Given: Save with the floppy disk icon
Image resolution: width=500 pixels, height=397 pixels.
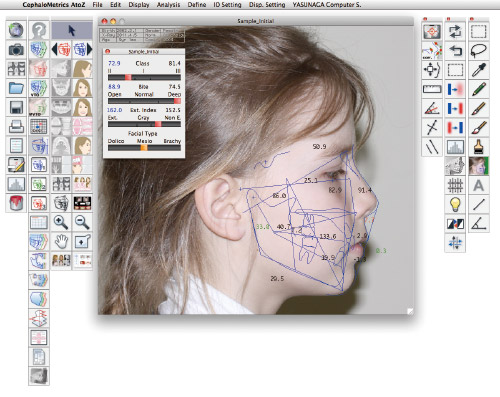Looking at the screenshot, I should (x=16, y=107).
